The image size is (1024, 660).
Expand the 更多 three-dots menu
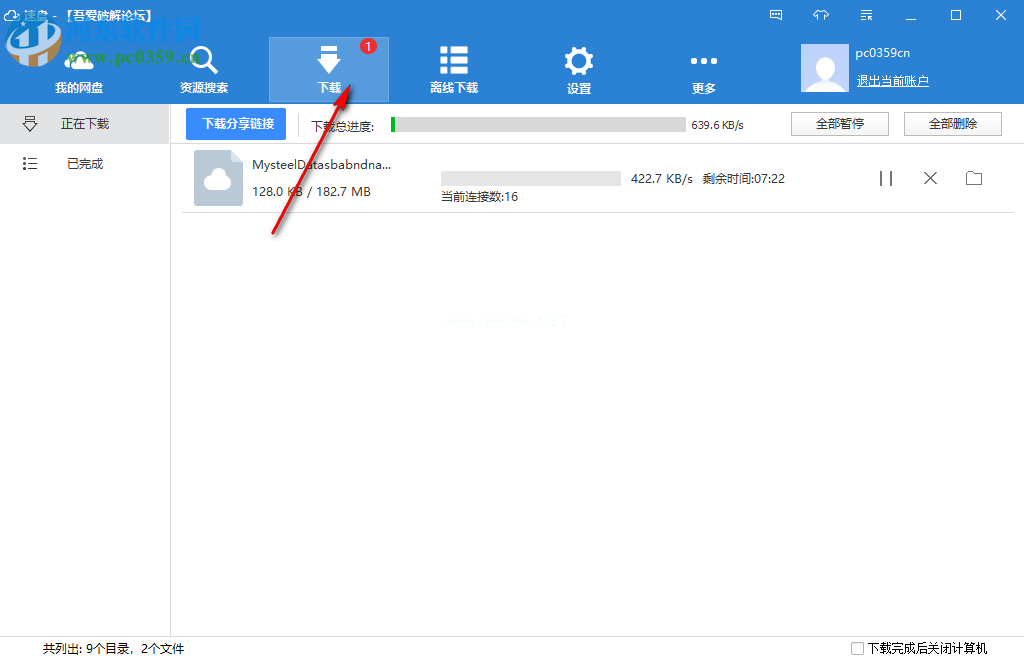[x=704, y=61]
